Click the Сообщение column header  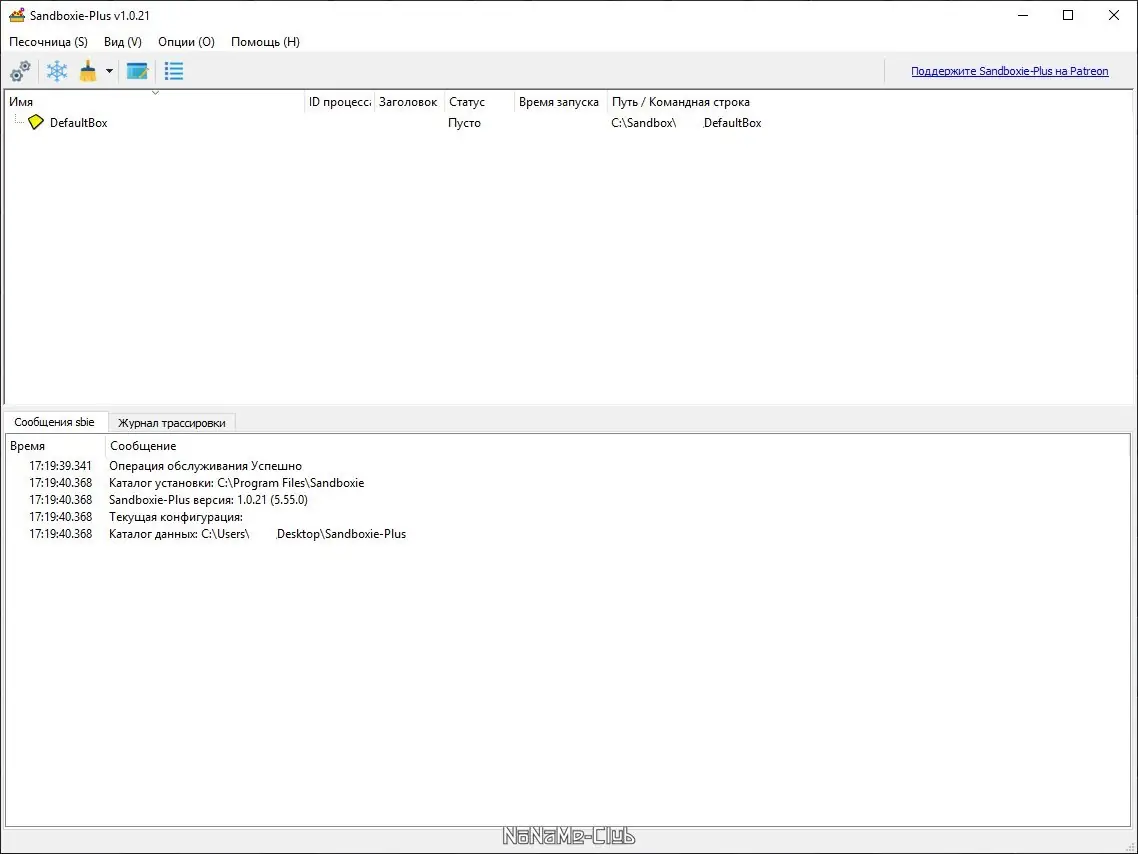click(x=618, y=446)
